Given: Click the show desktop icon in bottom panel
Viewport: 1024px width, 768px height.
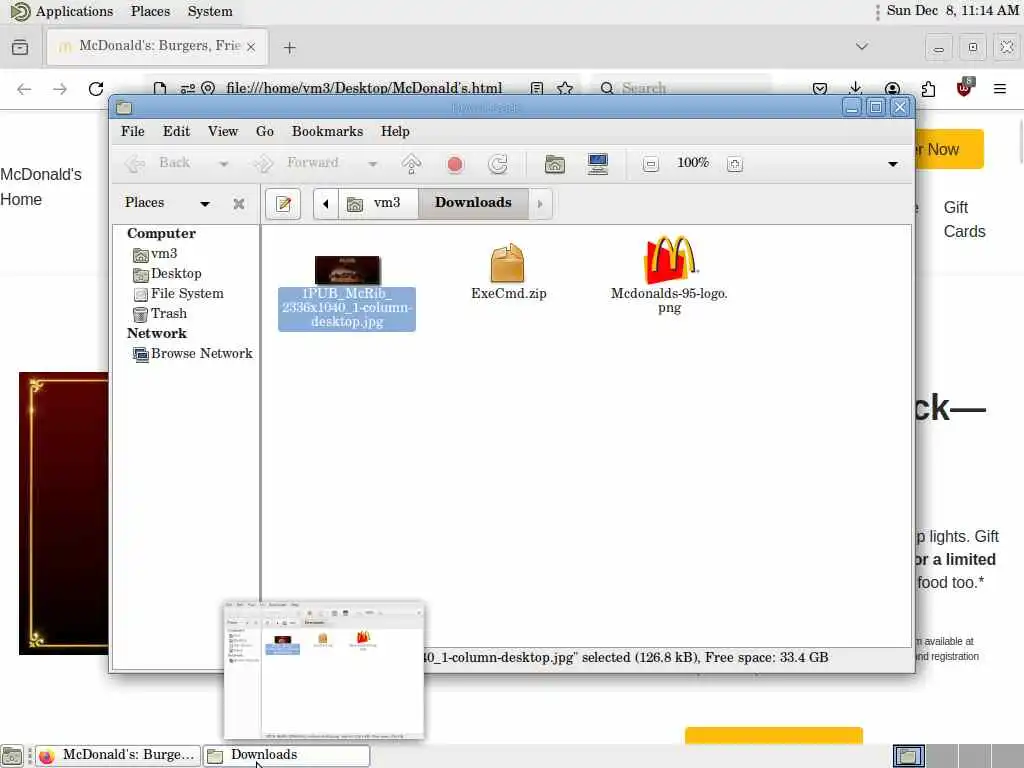Looking at the screenshot, I should pos(12,756).
